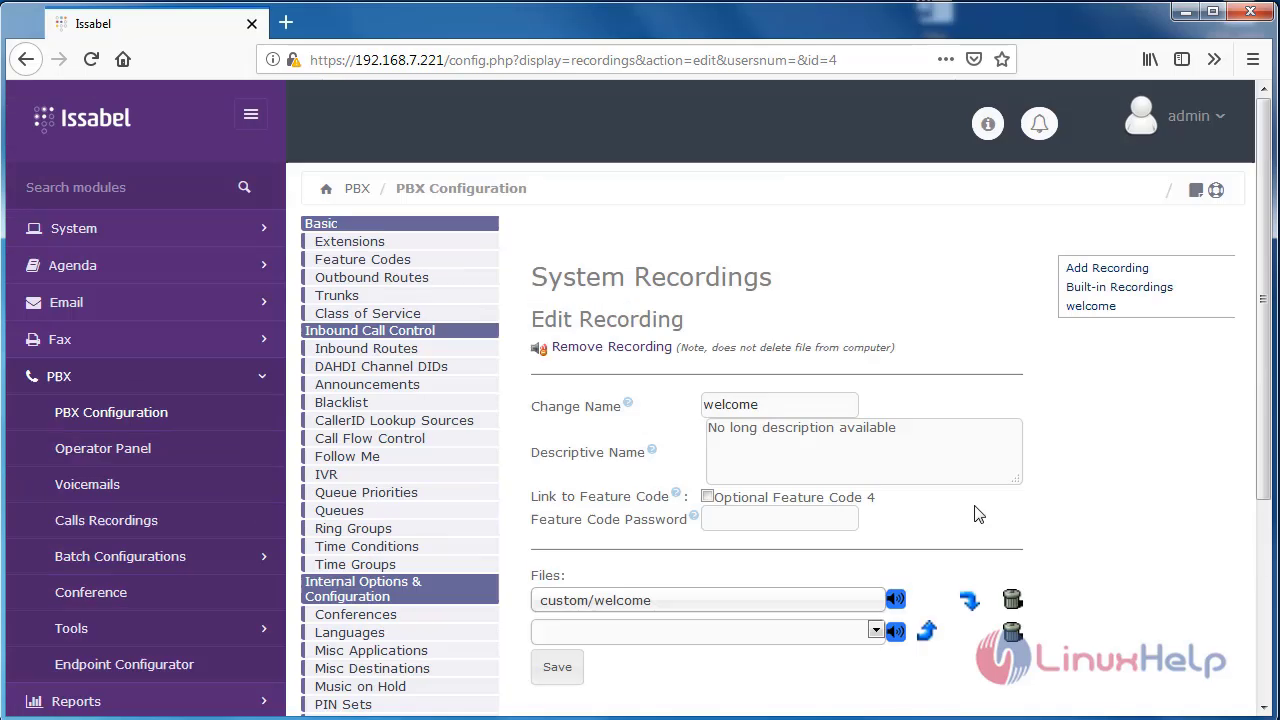This screenshot has width=1280, height=720.
Task: Click help icon next to Link to Feature Code
Action: 676,492
